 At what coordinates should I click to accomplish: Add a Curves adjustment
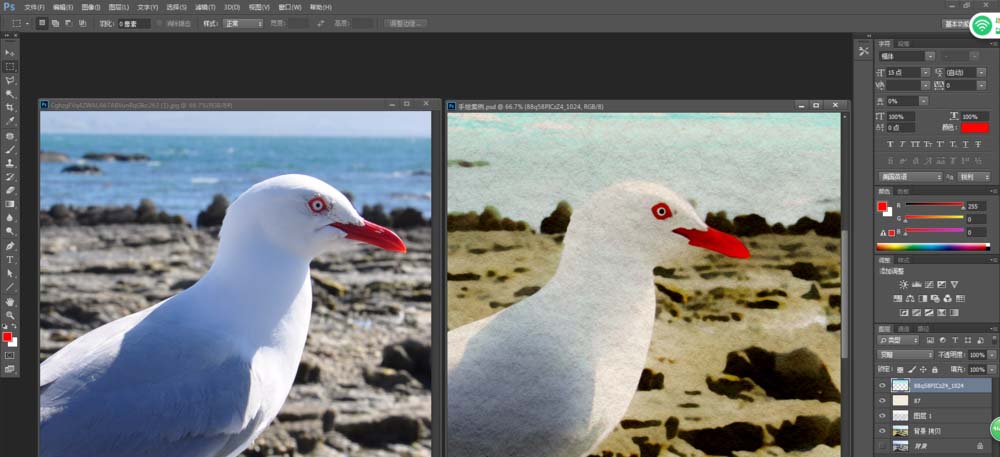[929, 284]
